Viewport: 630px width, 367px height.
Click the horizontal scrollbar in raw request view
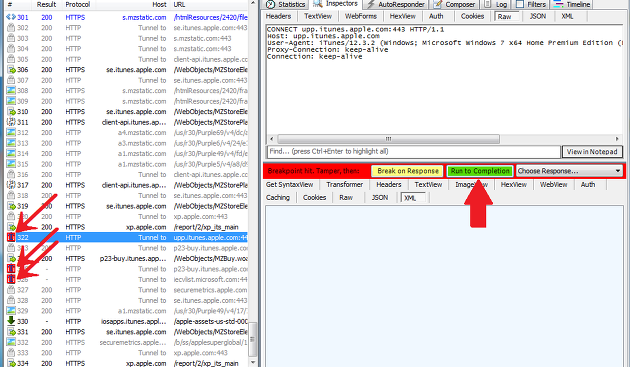(x=389, y=139)
